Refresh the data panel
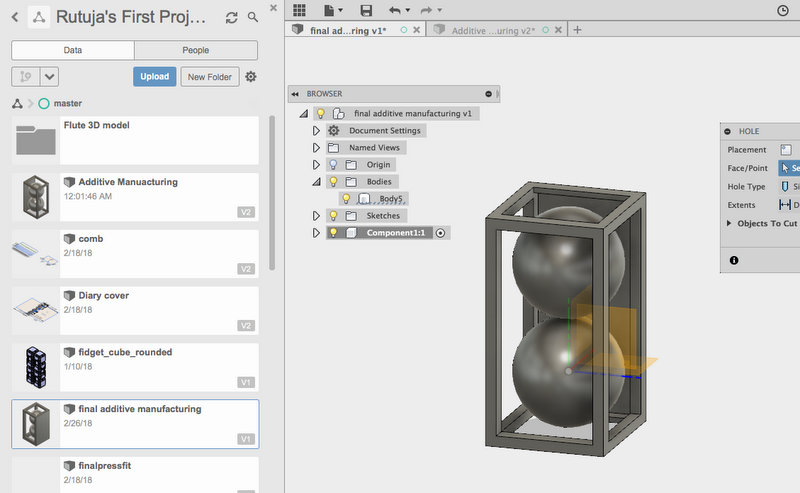This screenshot has height=493, width=800. [232, 17]
